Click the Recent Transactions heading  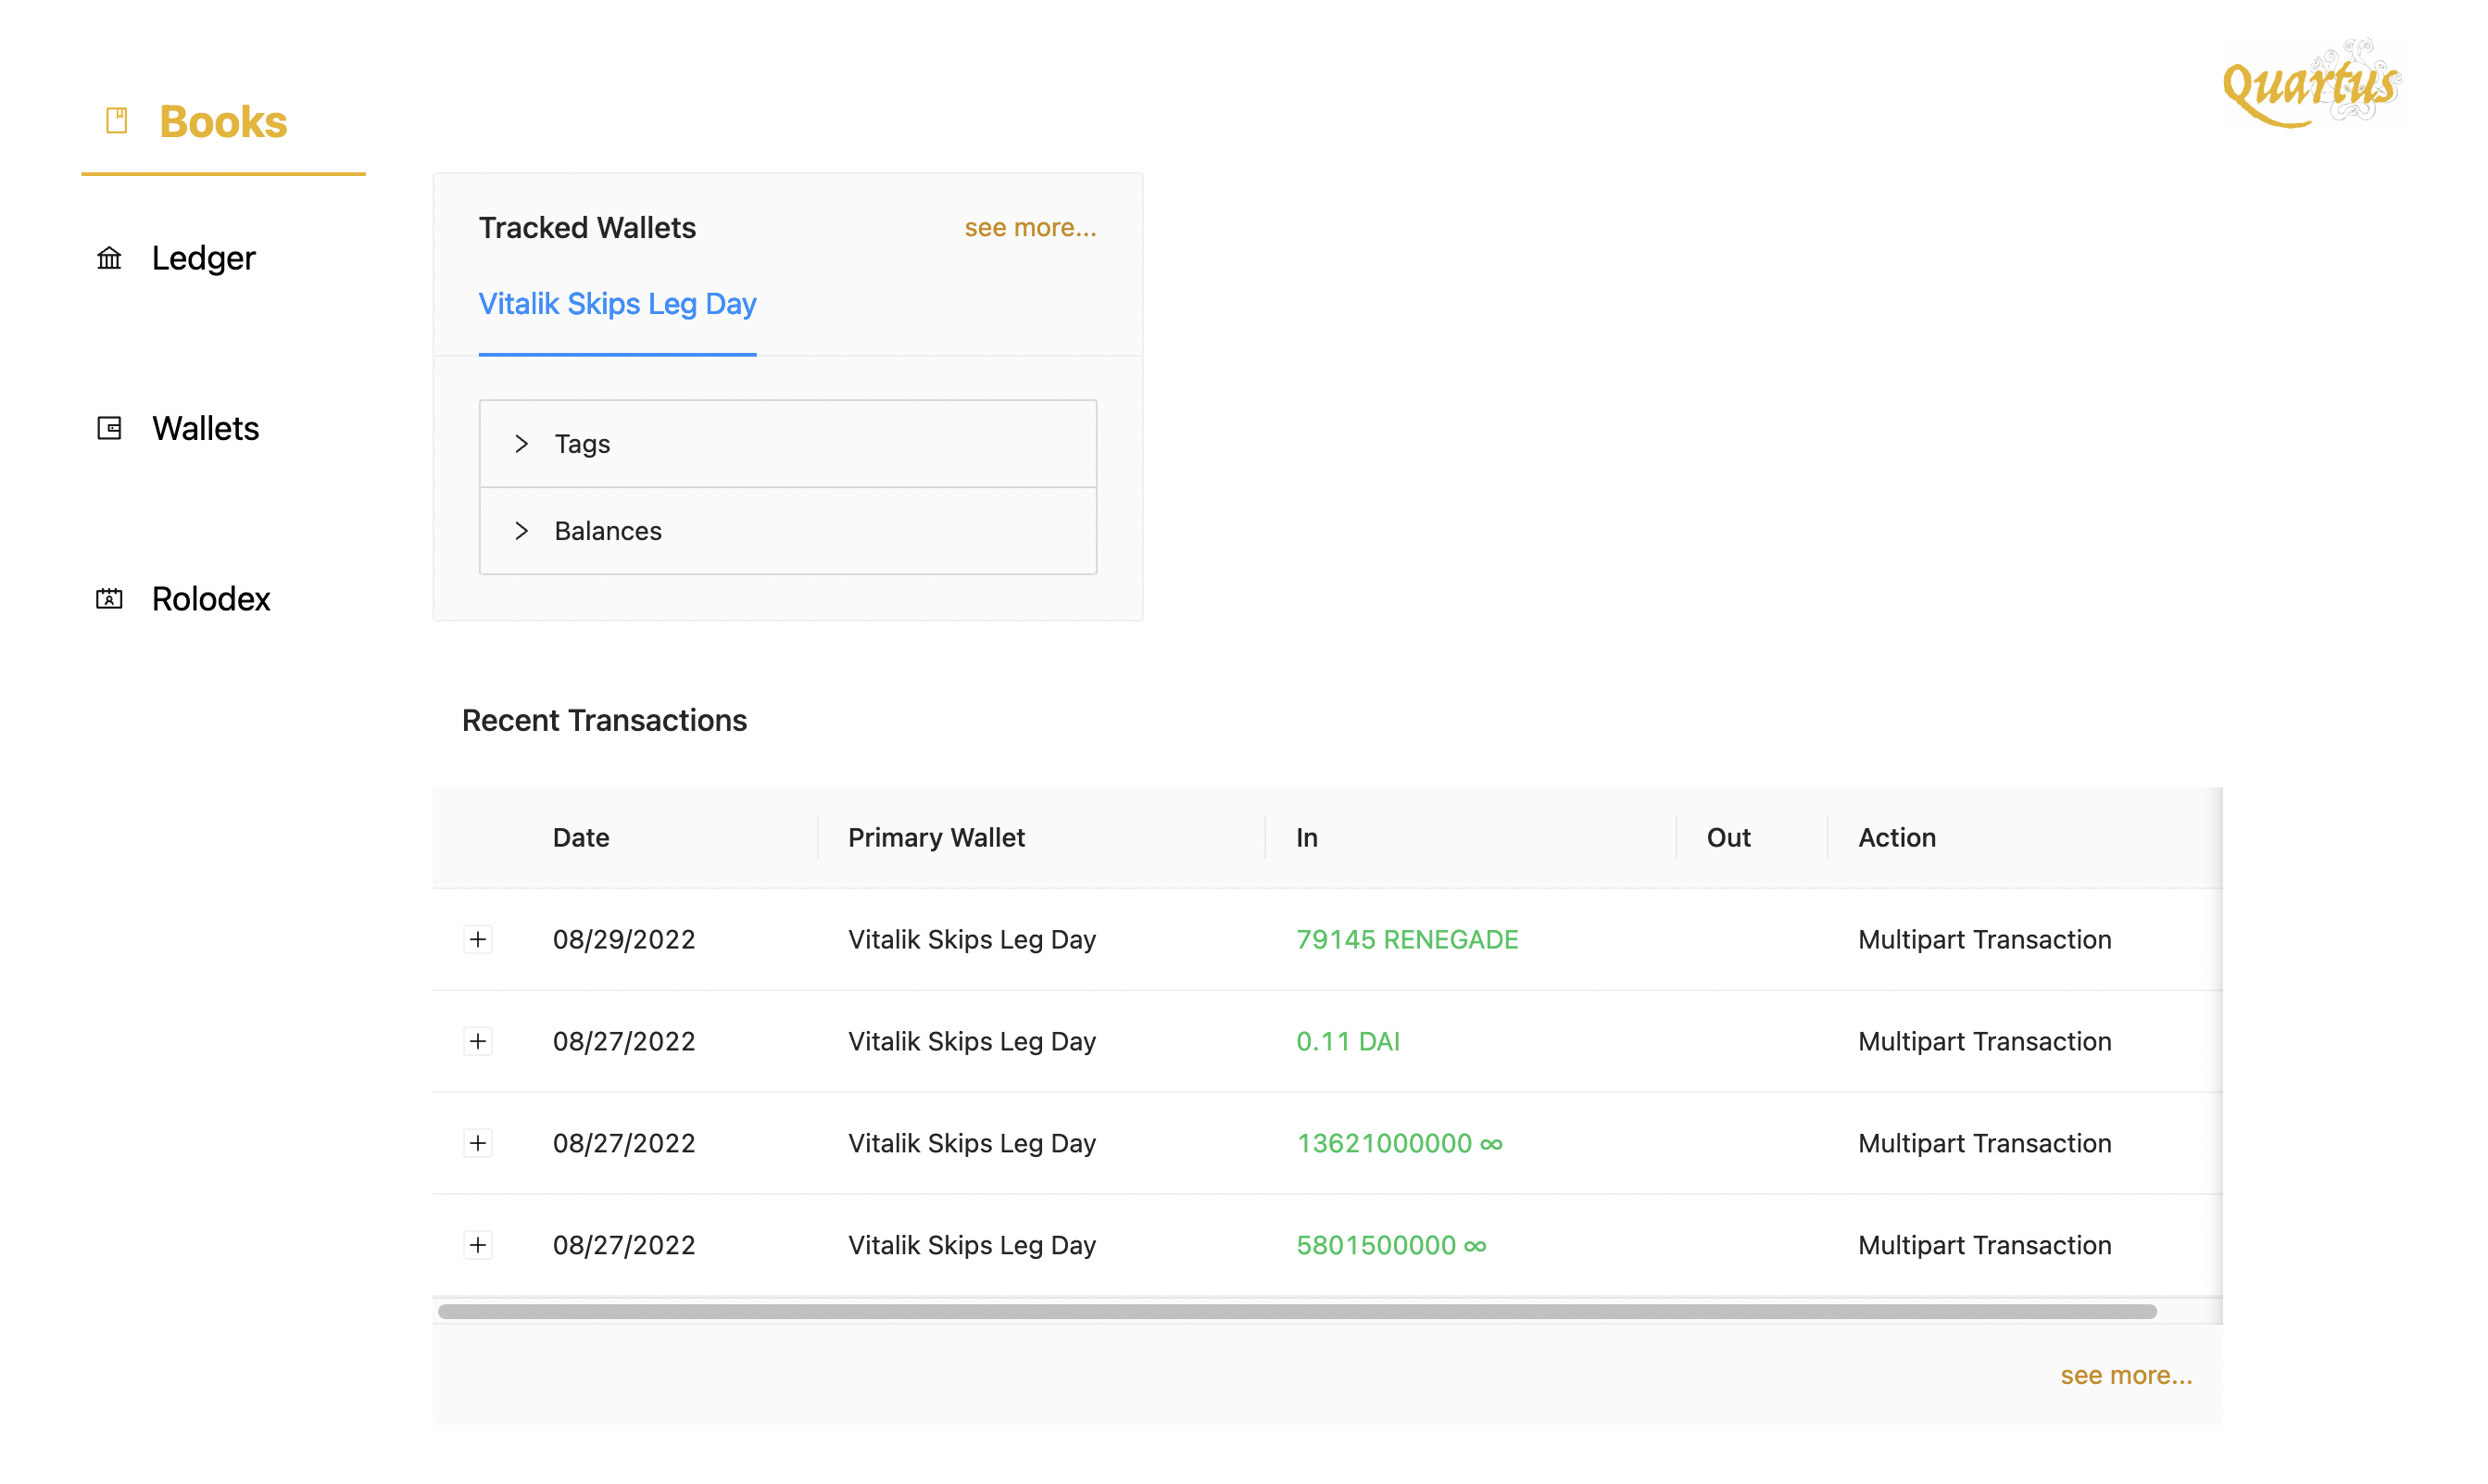pos(604,720)
